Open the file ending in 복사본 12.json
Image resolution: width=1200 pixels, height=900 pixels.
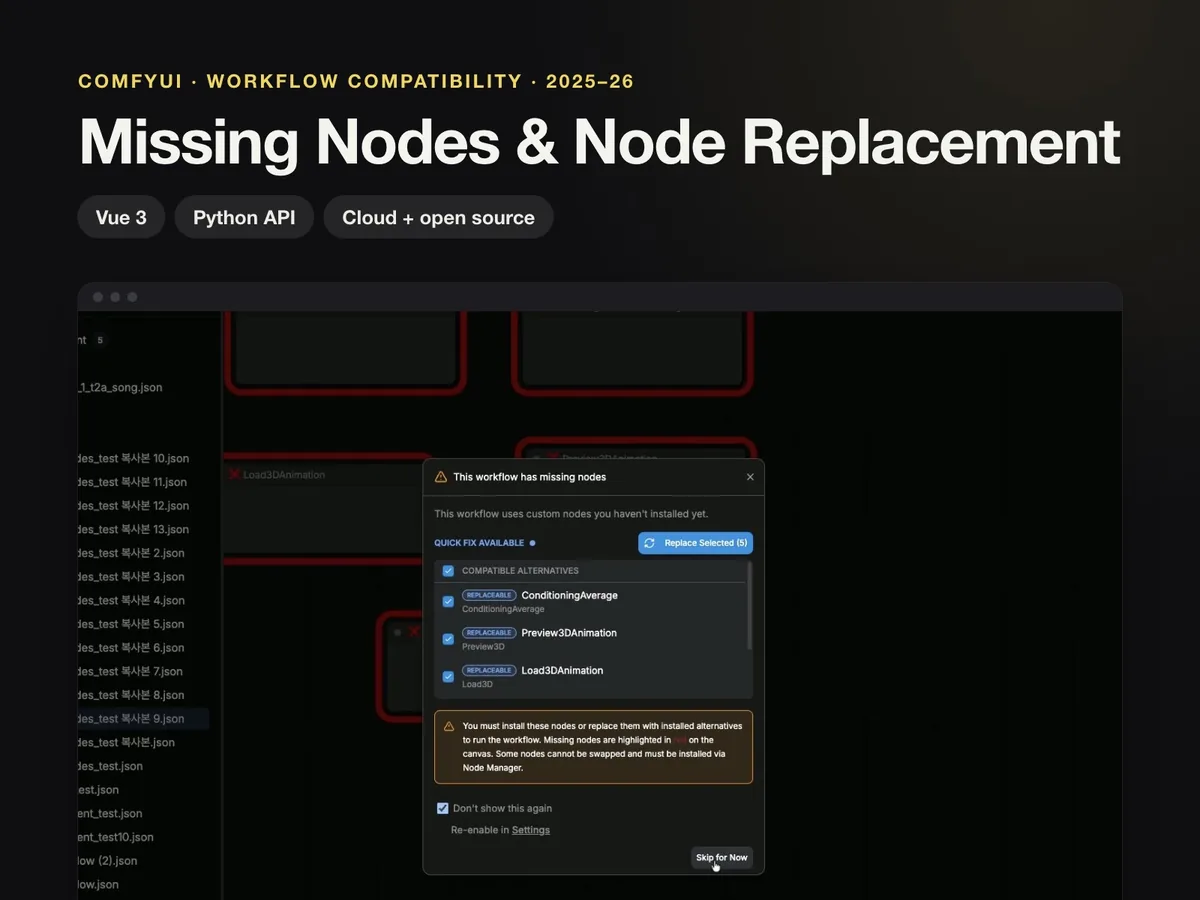click(x=133, y=506)
